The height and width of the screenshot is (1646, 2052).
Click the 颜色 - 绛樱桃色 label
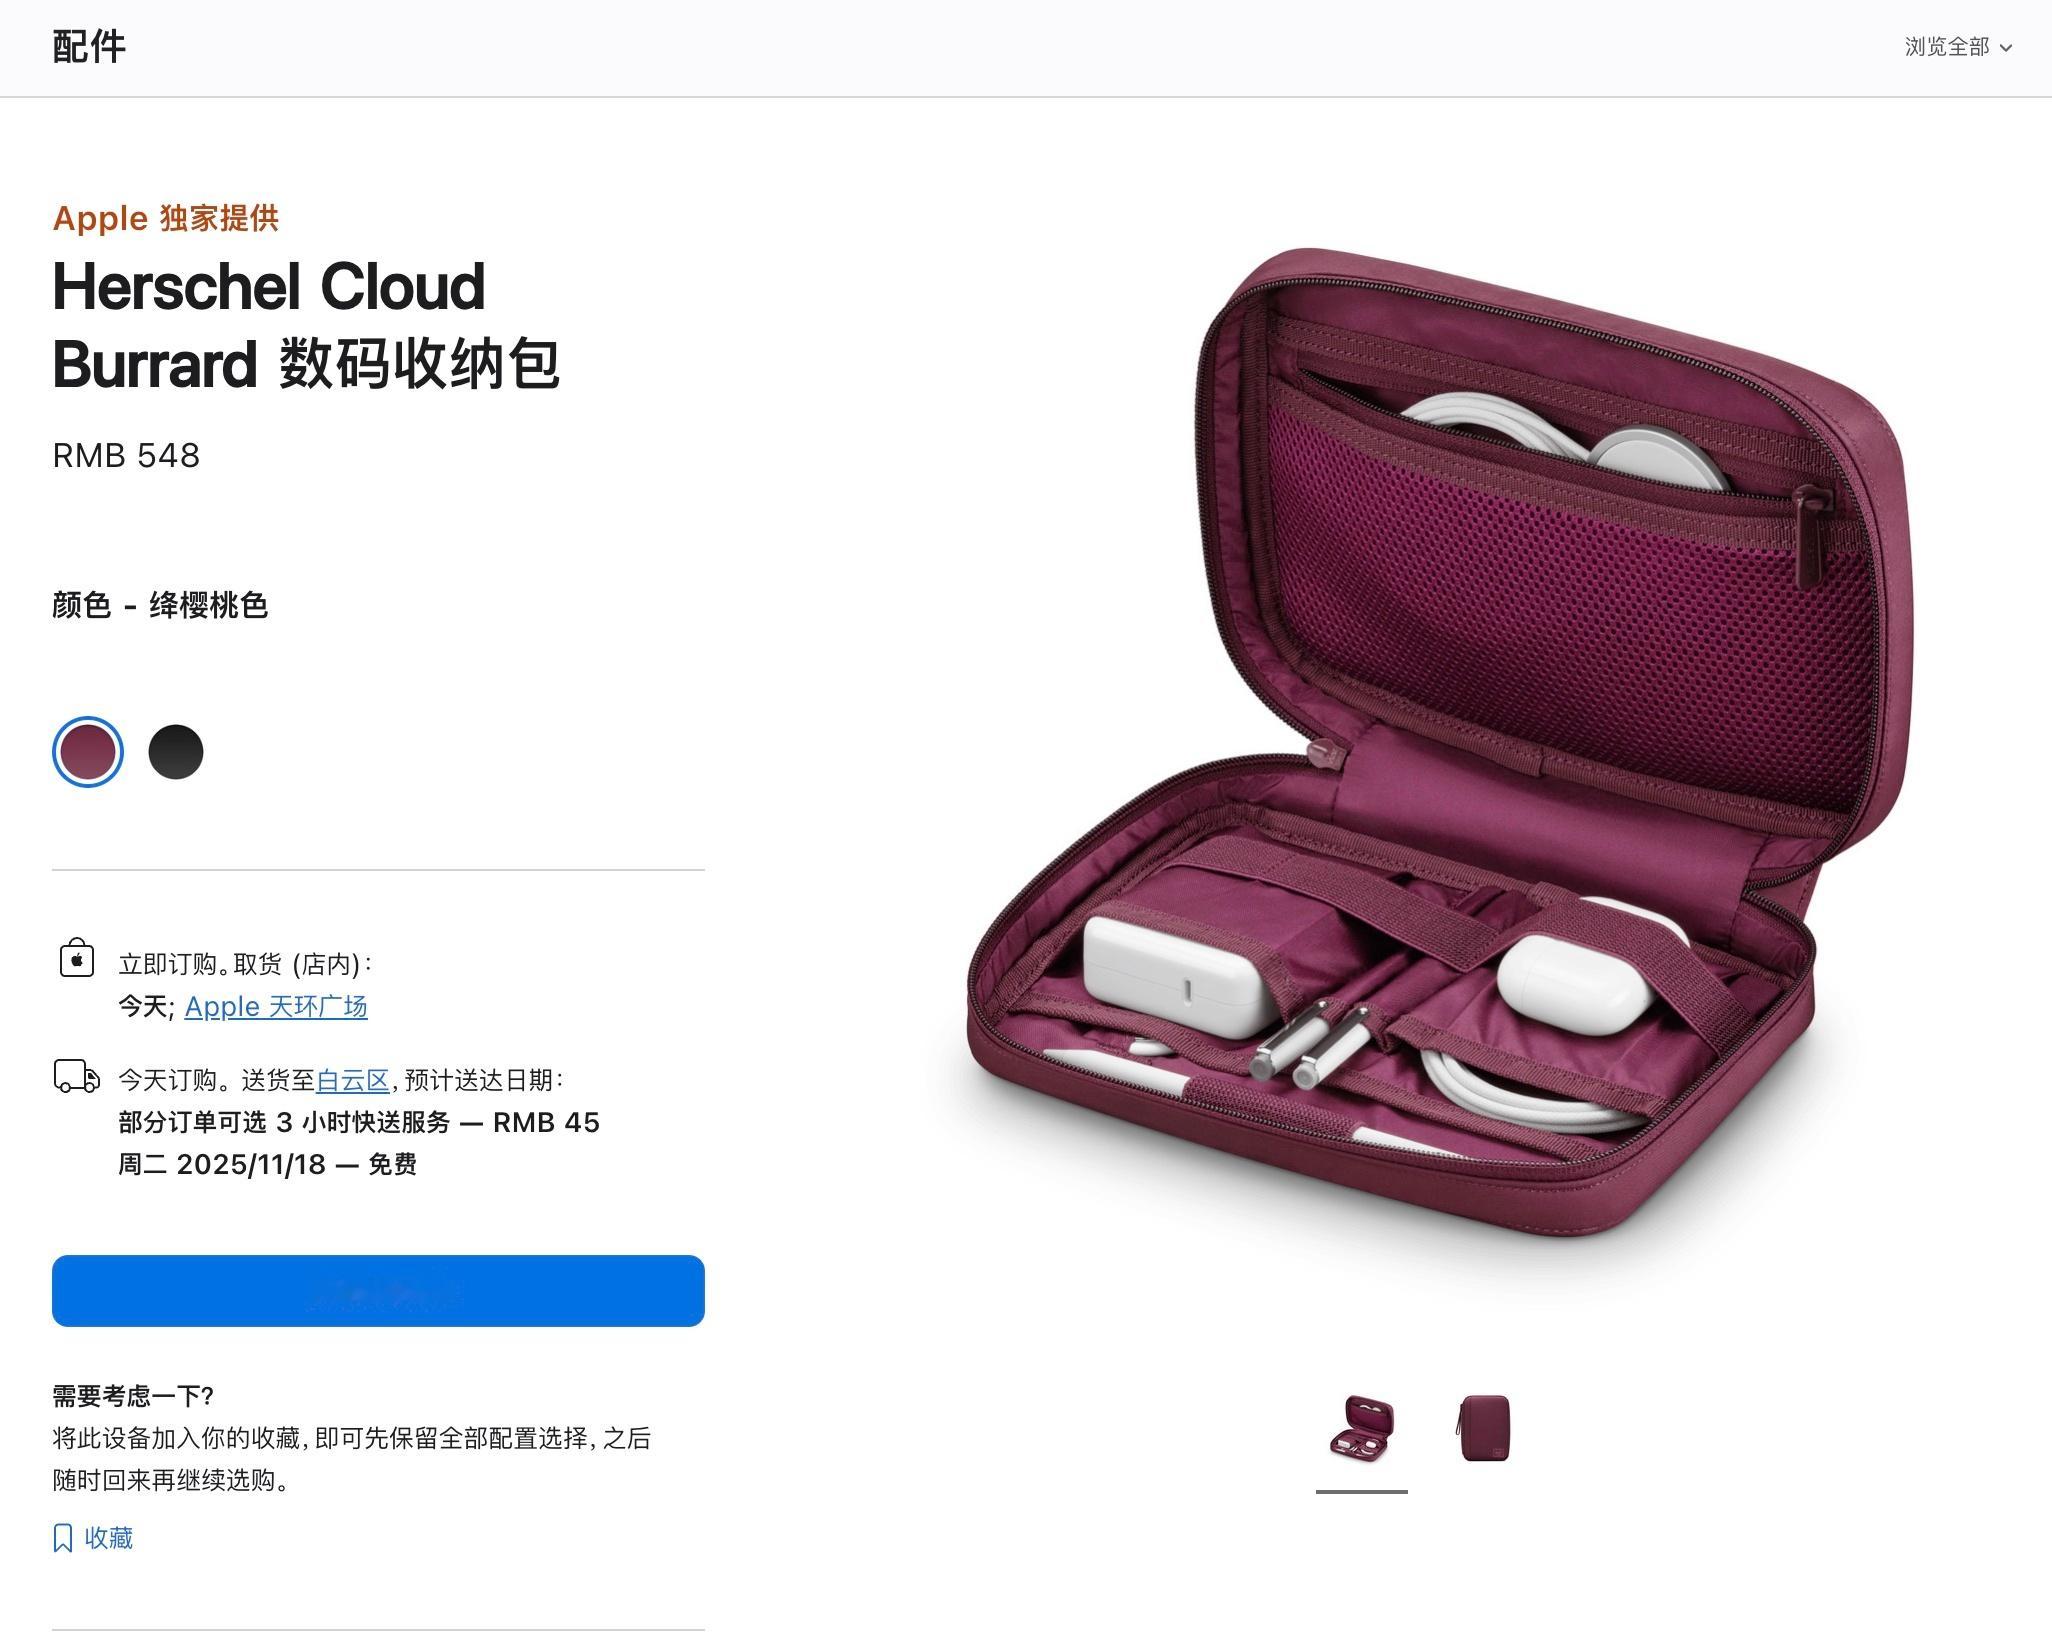[x=160, y=605]
